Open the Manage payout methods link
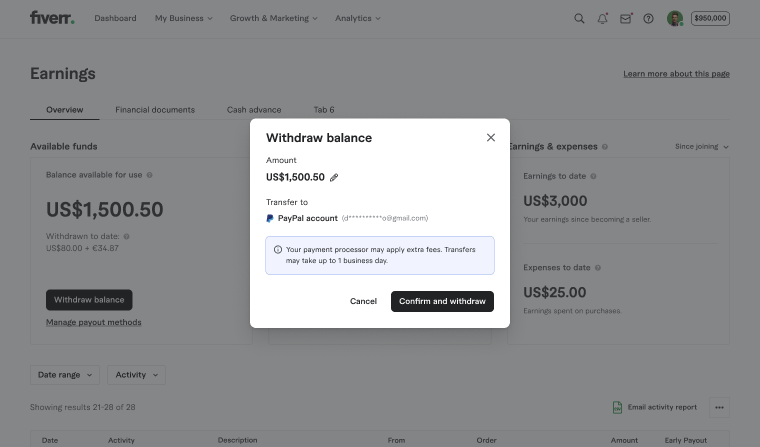The height and width of the screenshot is (447, 760). point(93,322)
